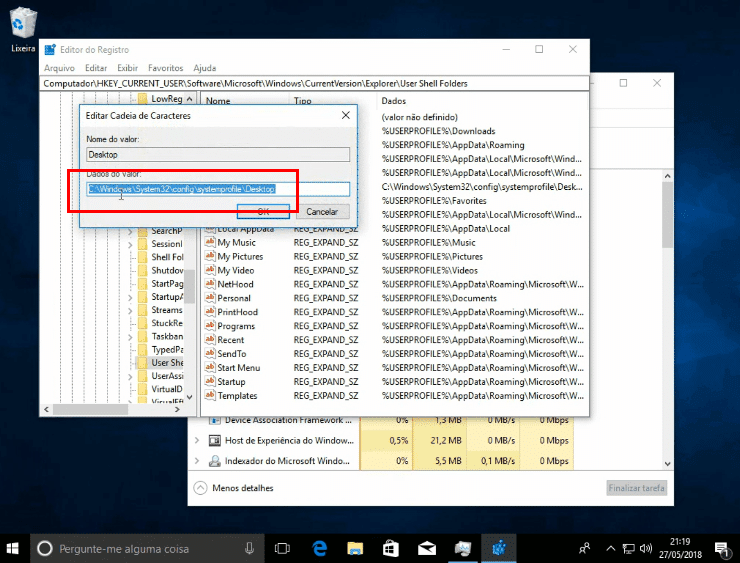
Task: Open Mail app from taskbar
Action: (x=427, y=548)
